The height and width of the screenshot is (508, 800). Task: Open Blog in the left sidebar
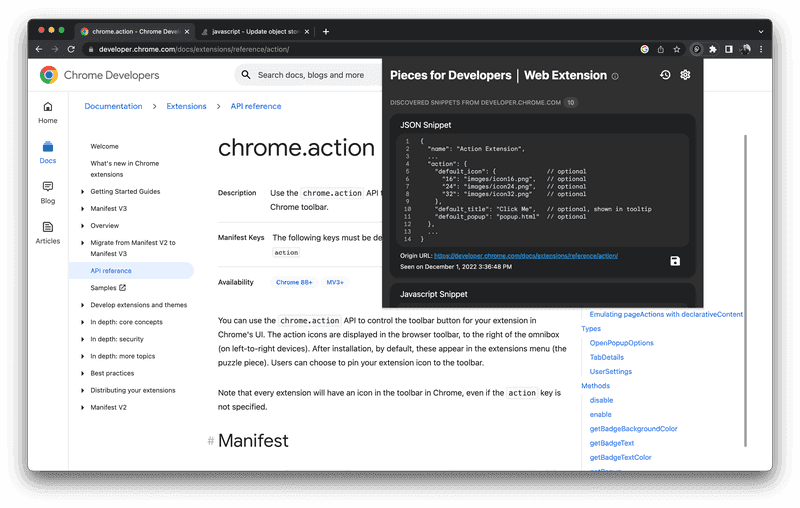47,193
